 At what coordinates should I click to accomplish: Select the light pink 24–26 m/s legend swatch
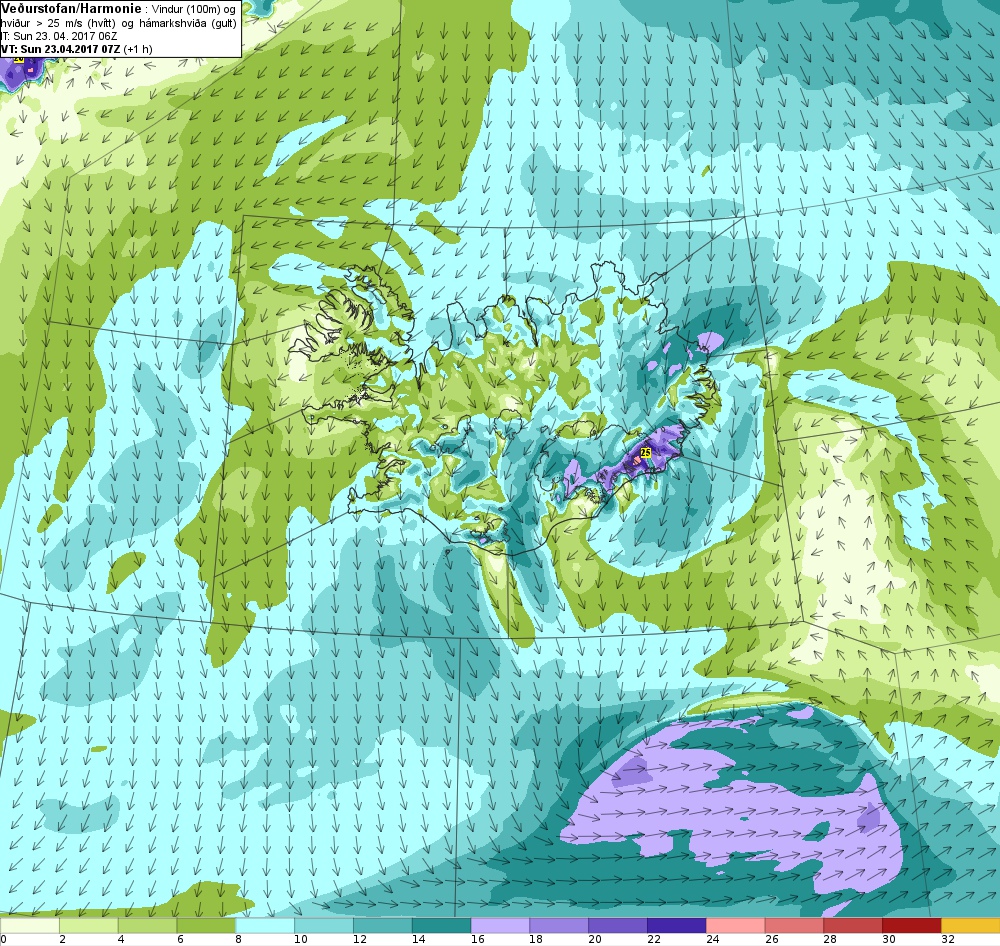pyautogui.click(x=735, y=925)
